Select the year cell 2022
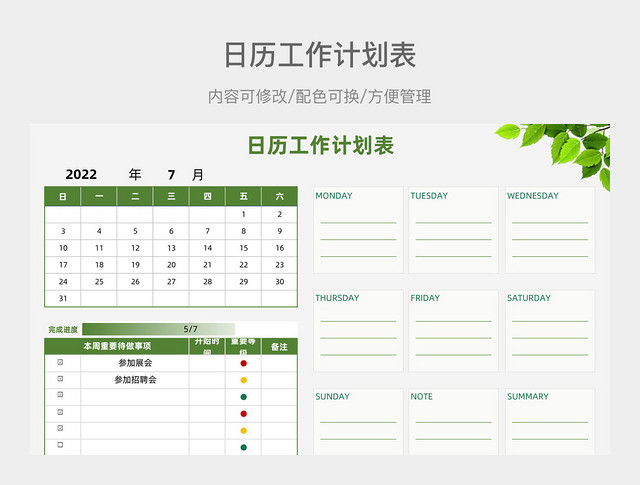Image resolution: width=640 pixels, height=485 pixels. [81, 175]
